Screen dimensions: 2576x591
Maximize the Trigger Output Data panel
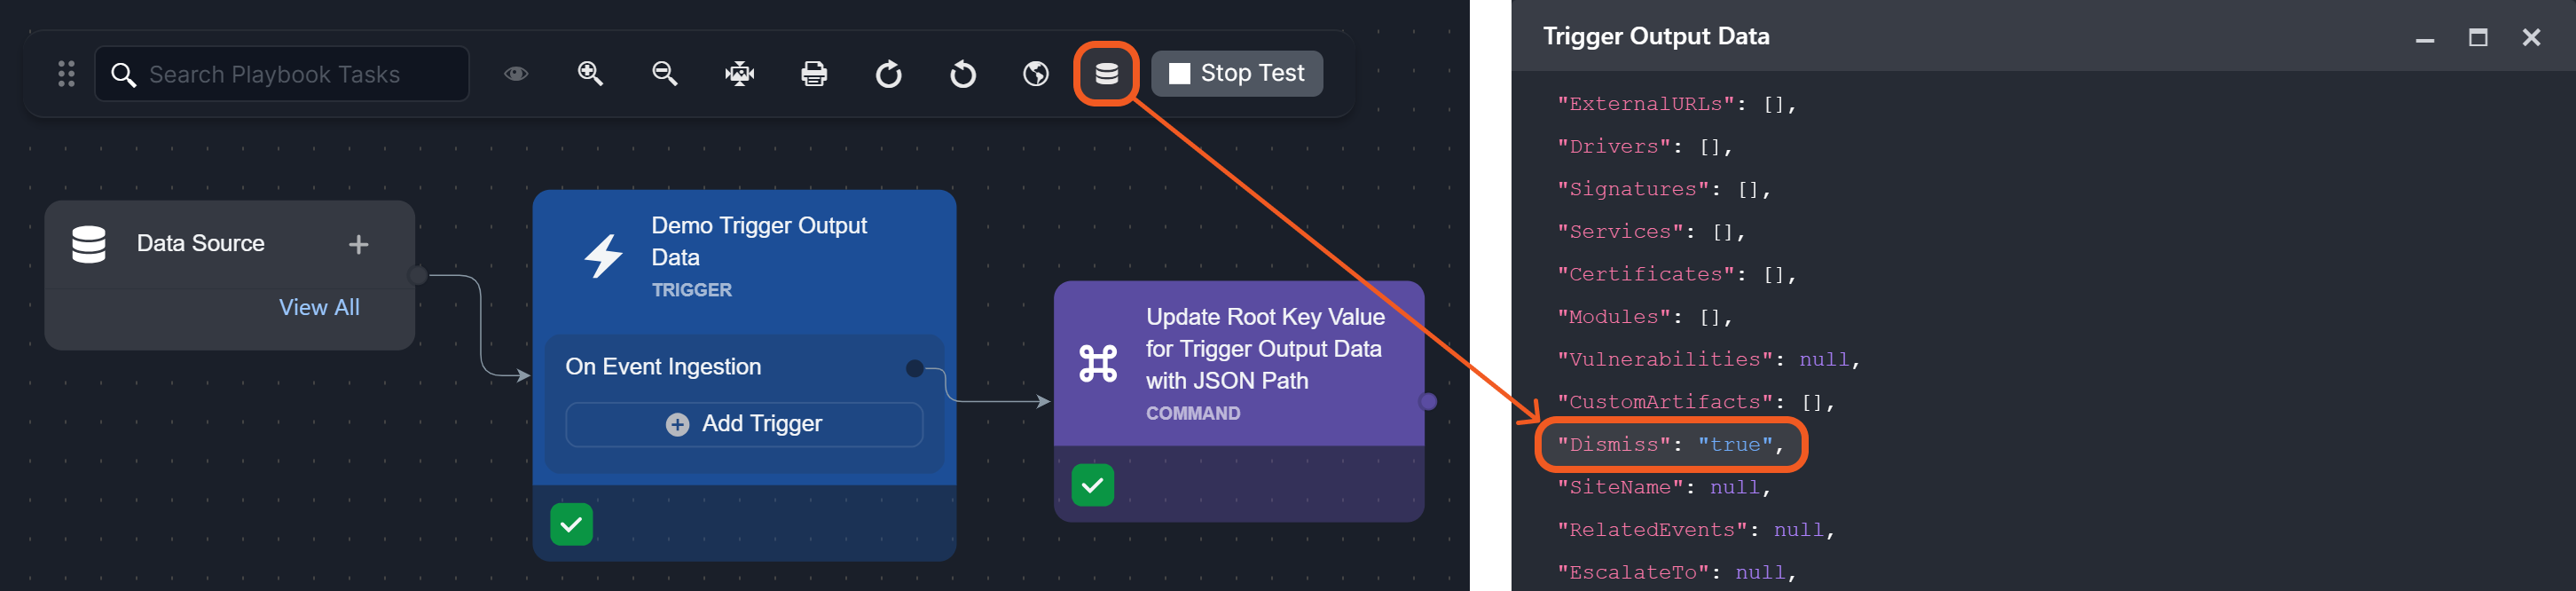2477,38
